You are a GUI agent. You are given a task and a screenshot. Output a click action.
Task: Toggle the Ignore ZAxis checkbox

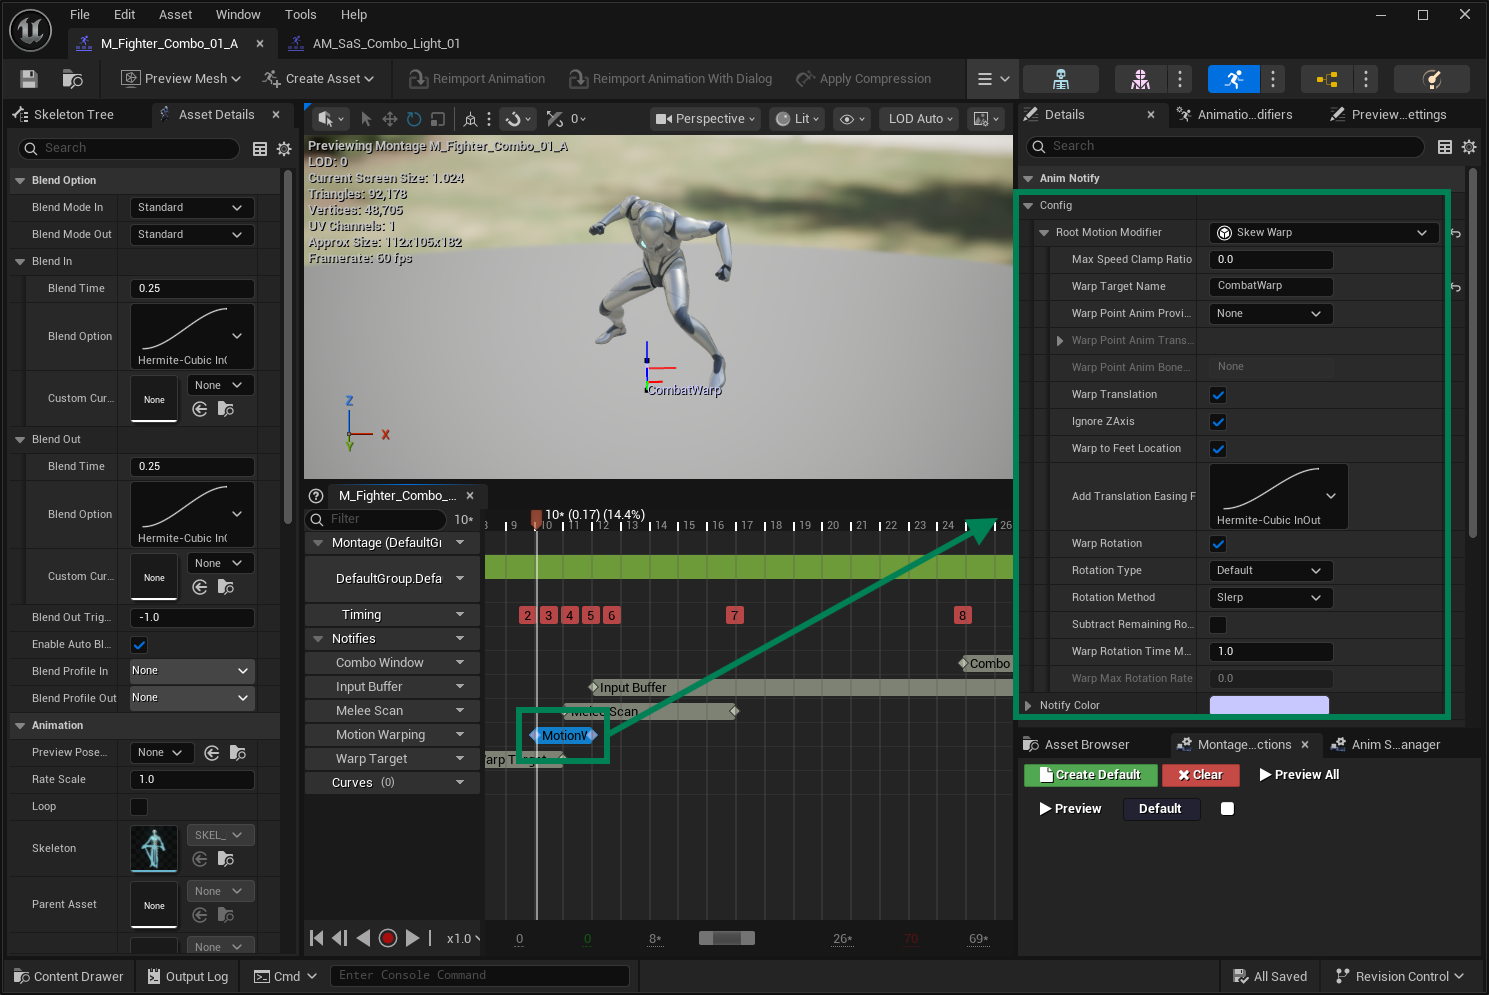1218,422
